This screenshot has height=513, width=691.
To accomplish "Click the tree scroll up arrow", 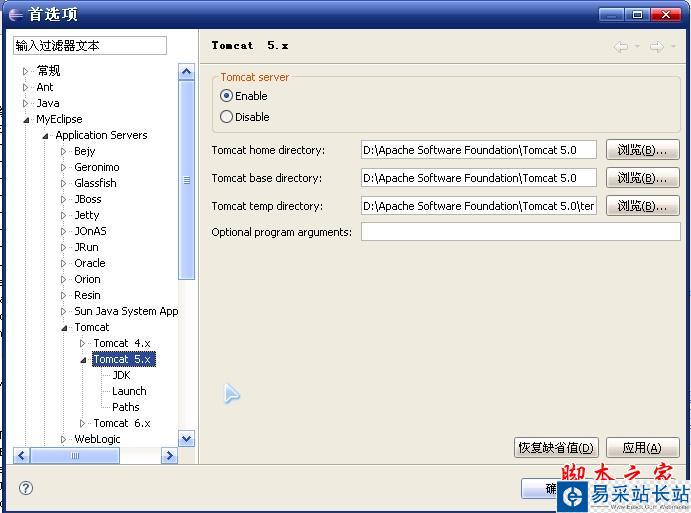I will pyautogui.click(x=187, y=71).
